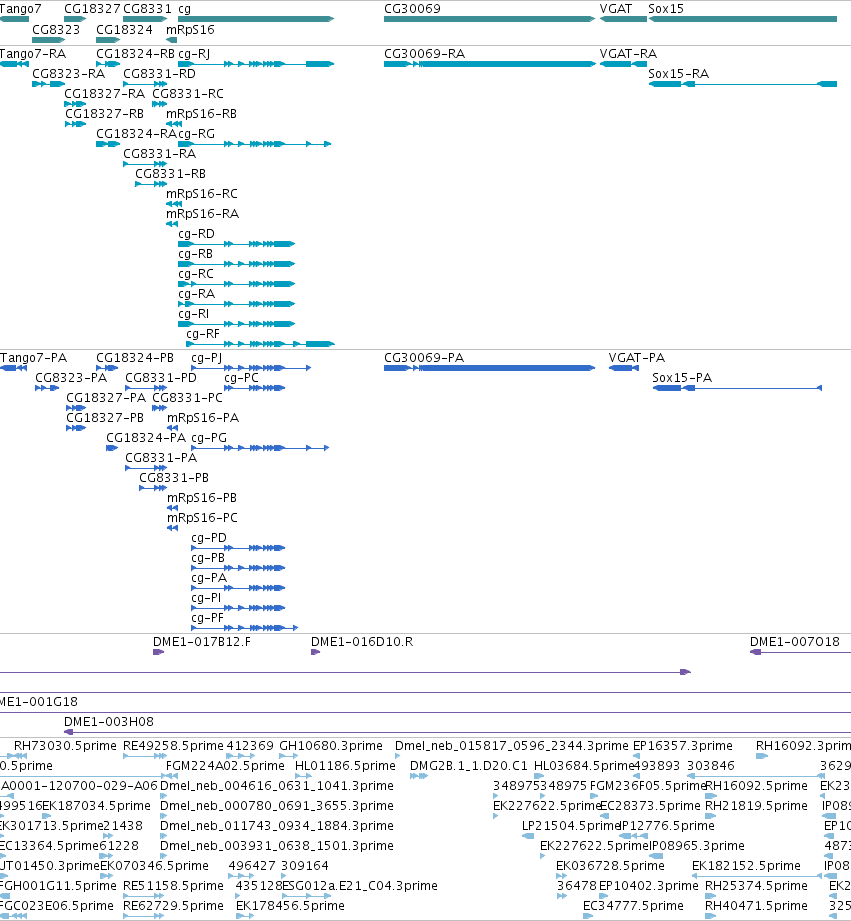Click the mRpS16 gene label
The height and width of the screenshot is (921, 851).
(x=190, y=29)
